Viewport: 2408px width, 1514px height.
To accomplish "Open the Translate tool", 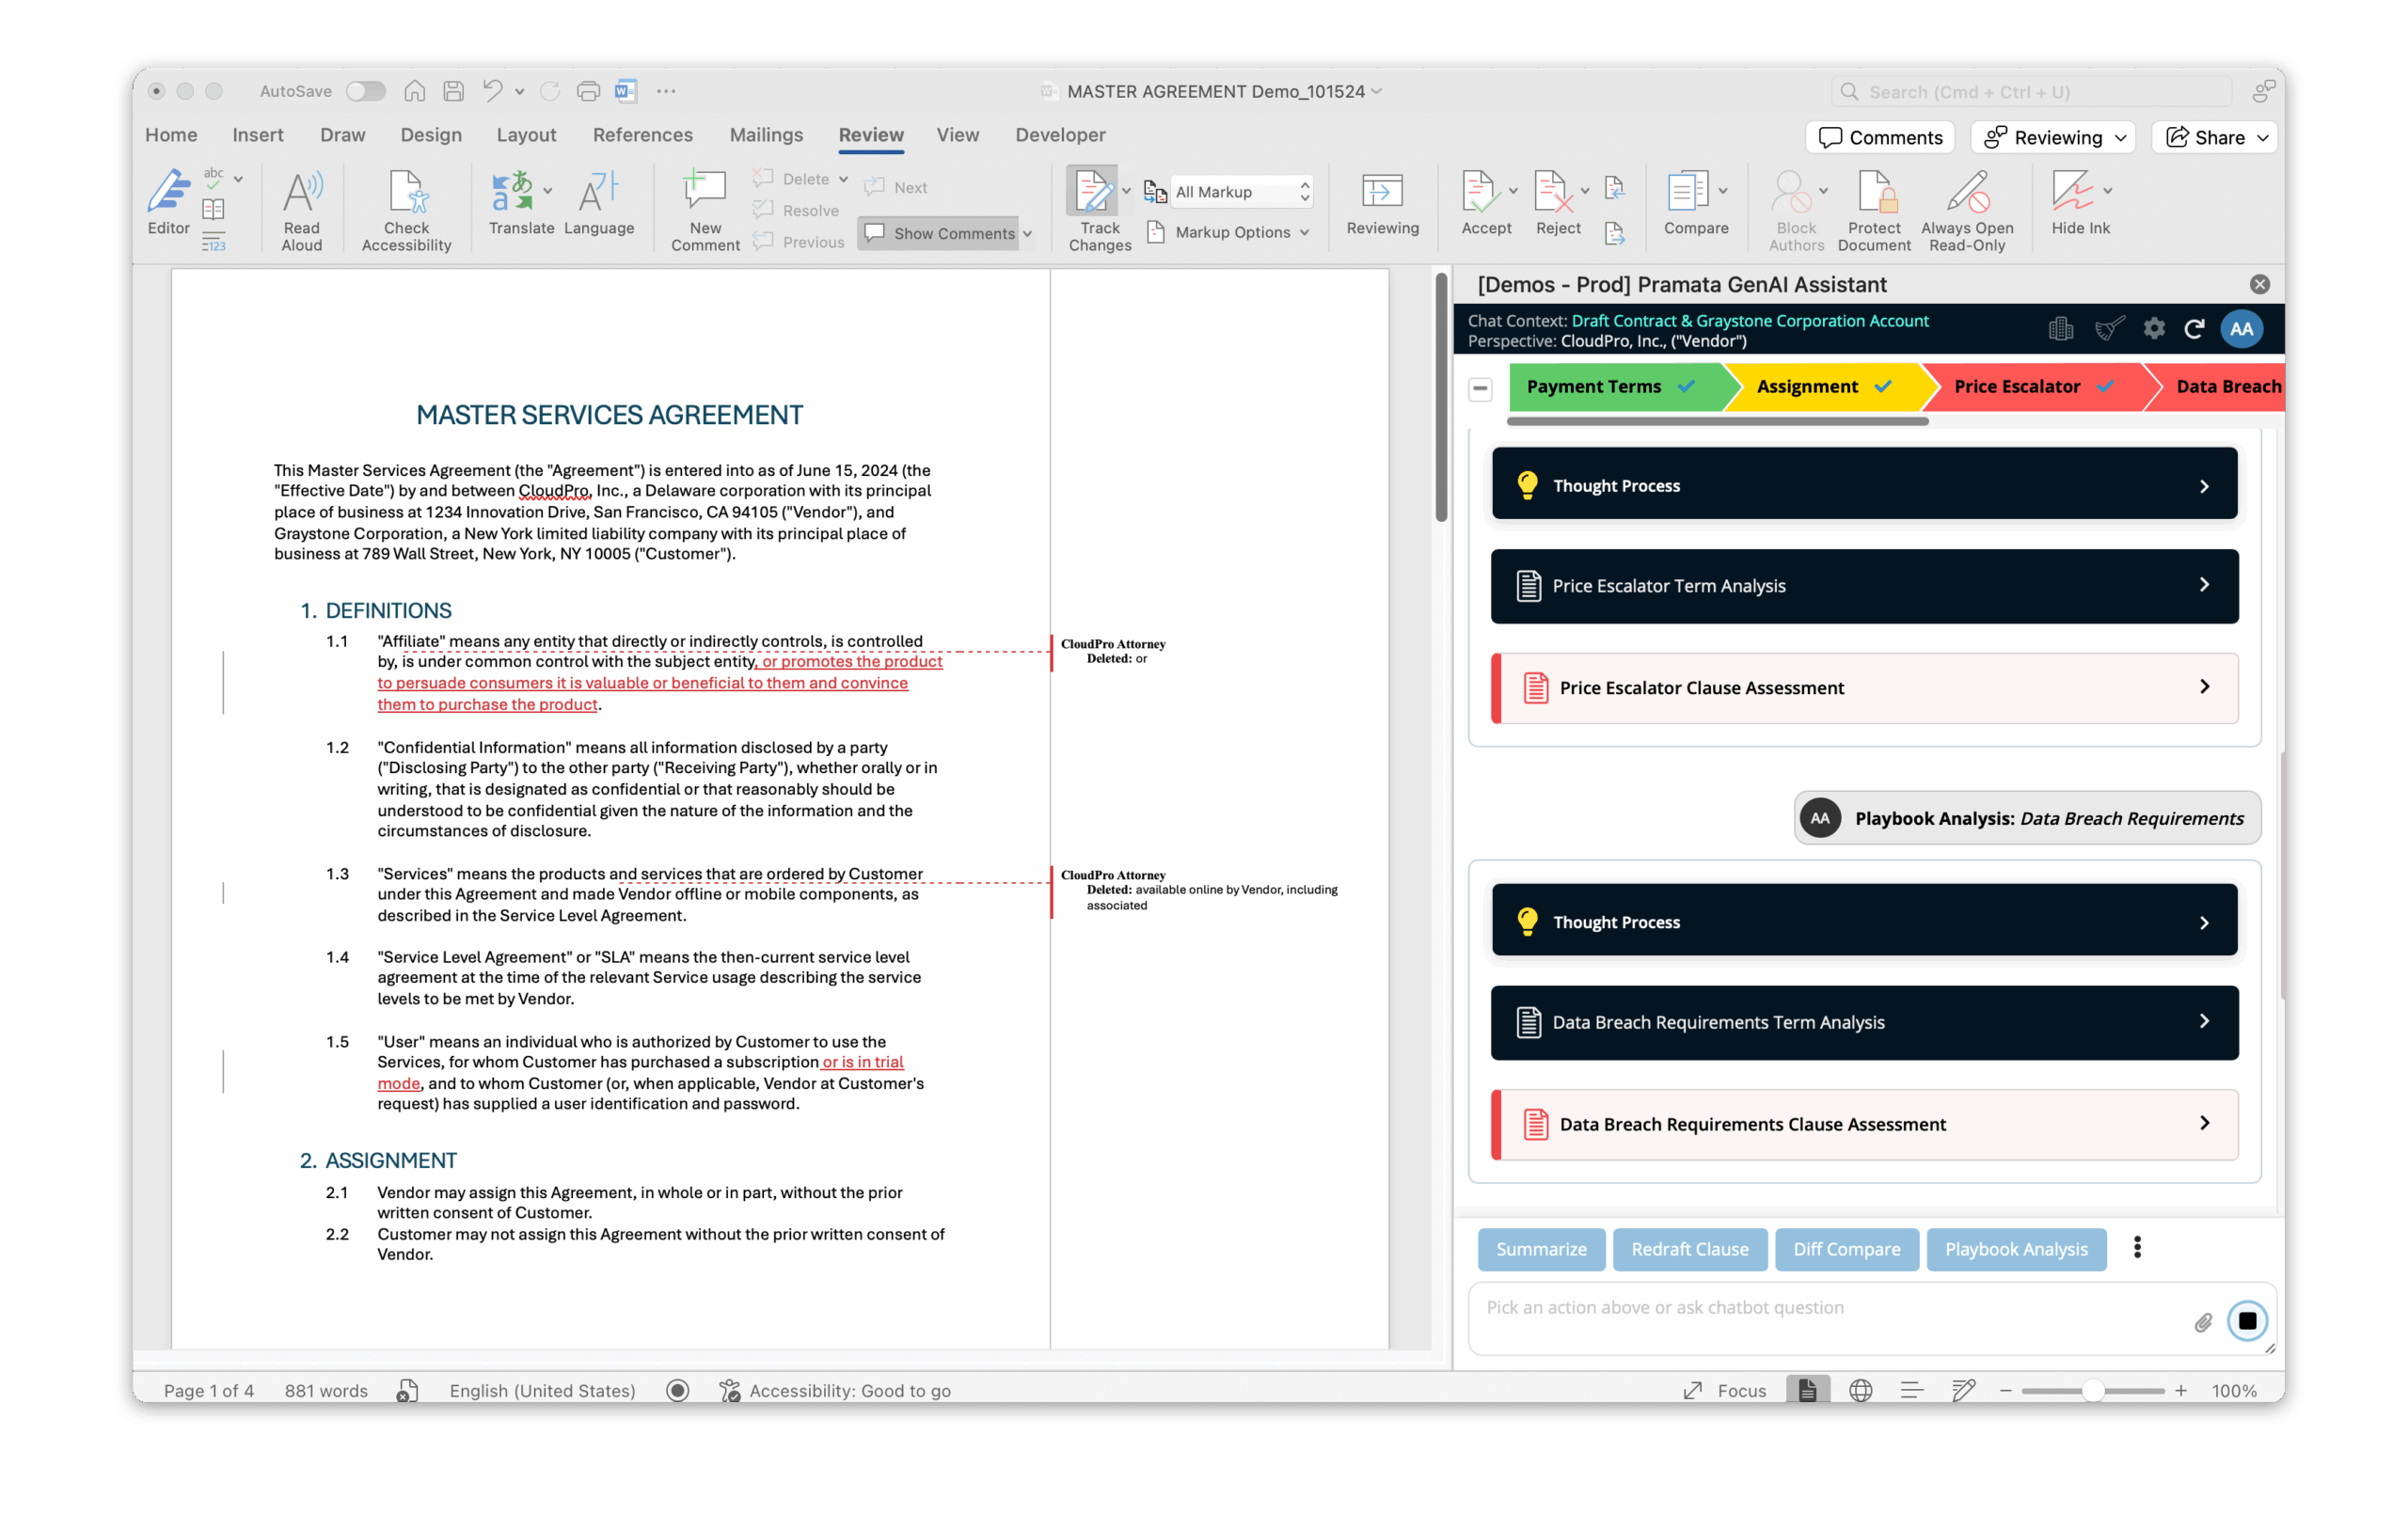I will 521,203.
